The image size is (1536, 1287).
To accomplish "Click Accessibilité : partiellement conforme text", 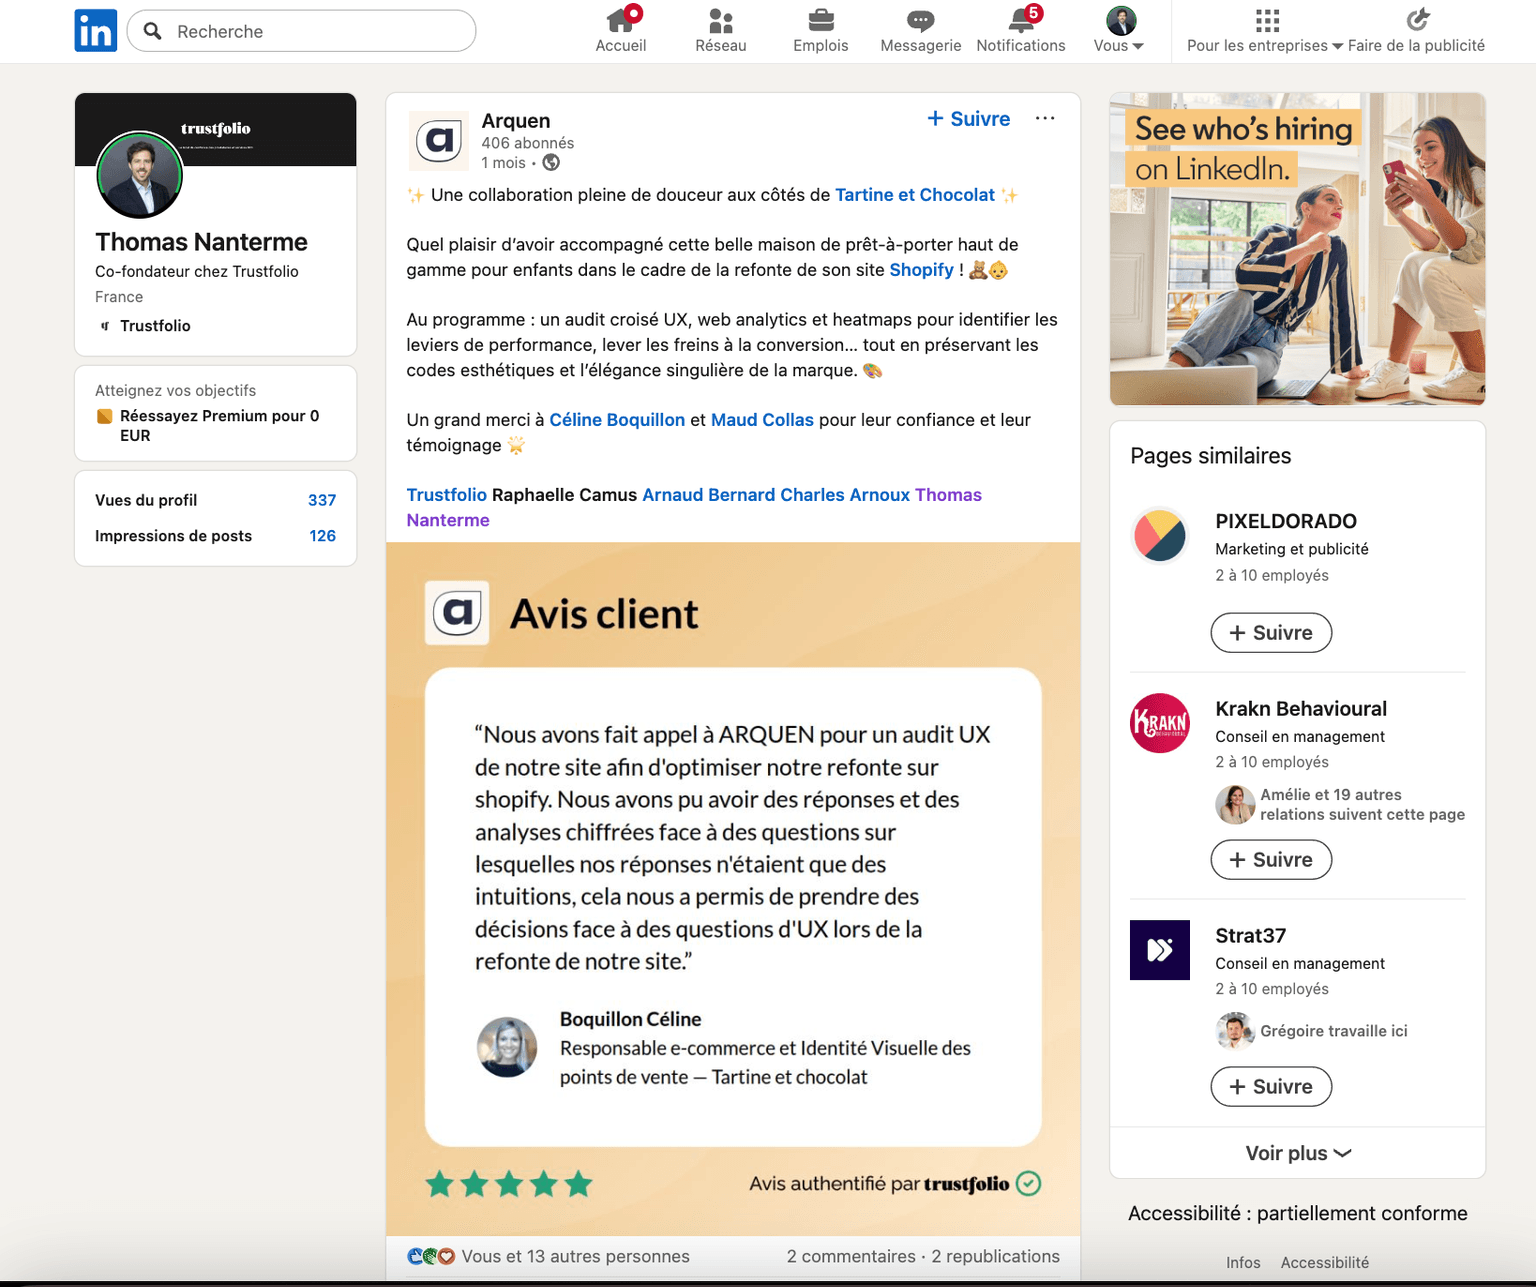I will point(1298,1213).
